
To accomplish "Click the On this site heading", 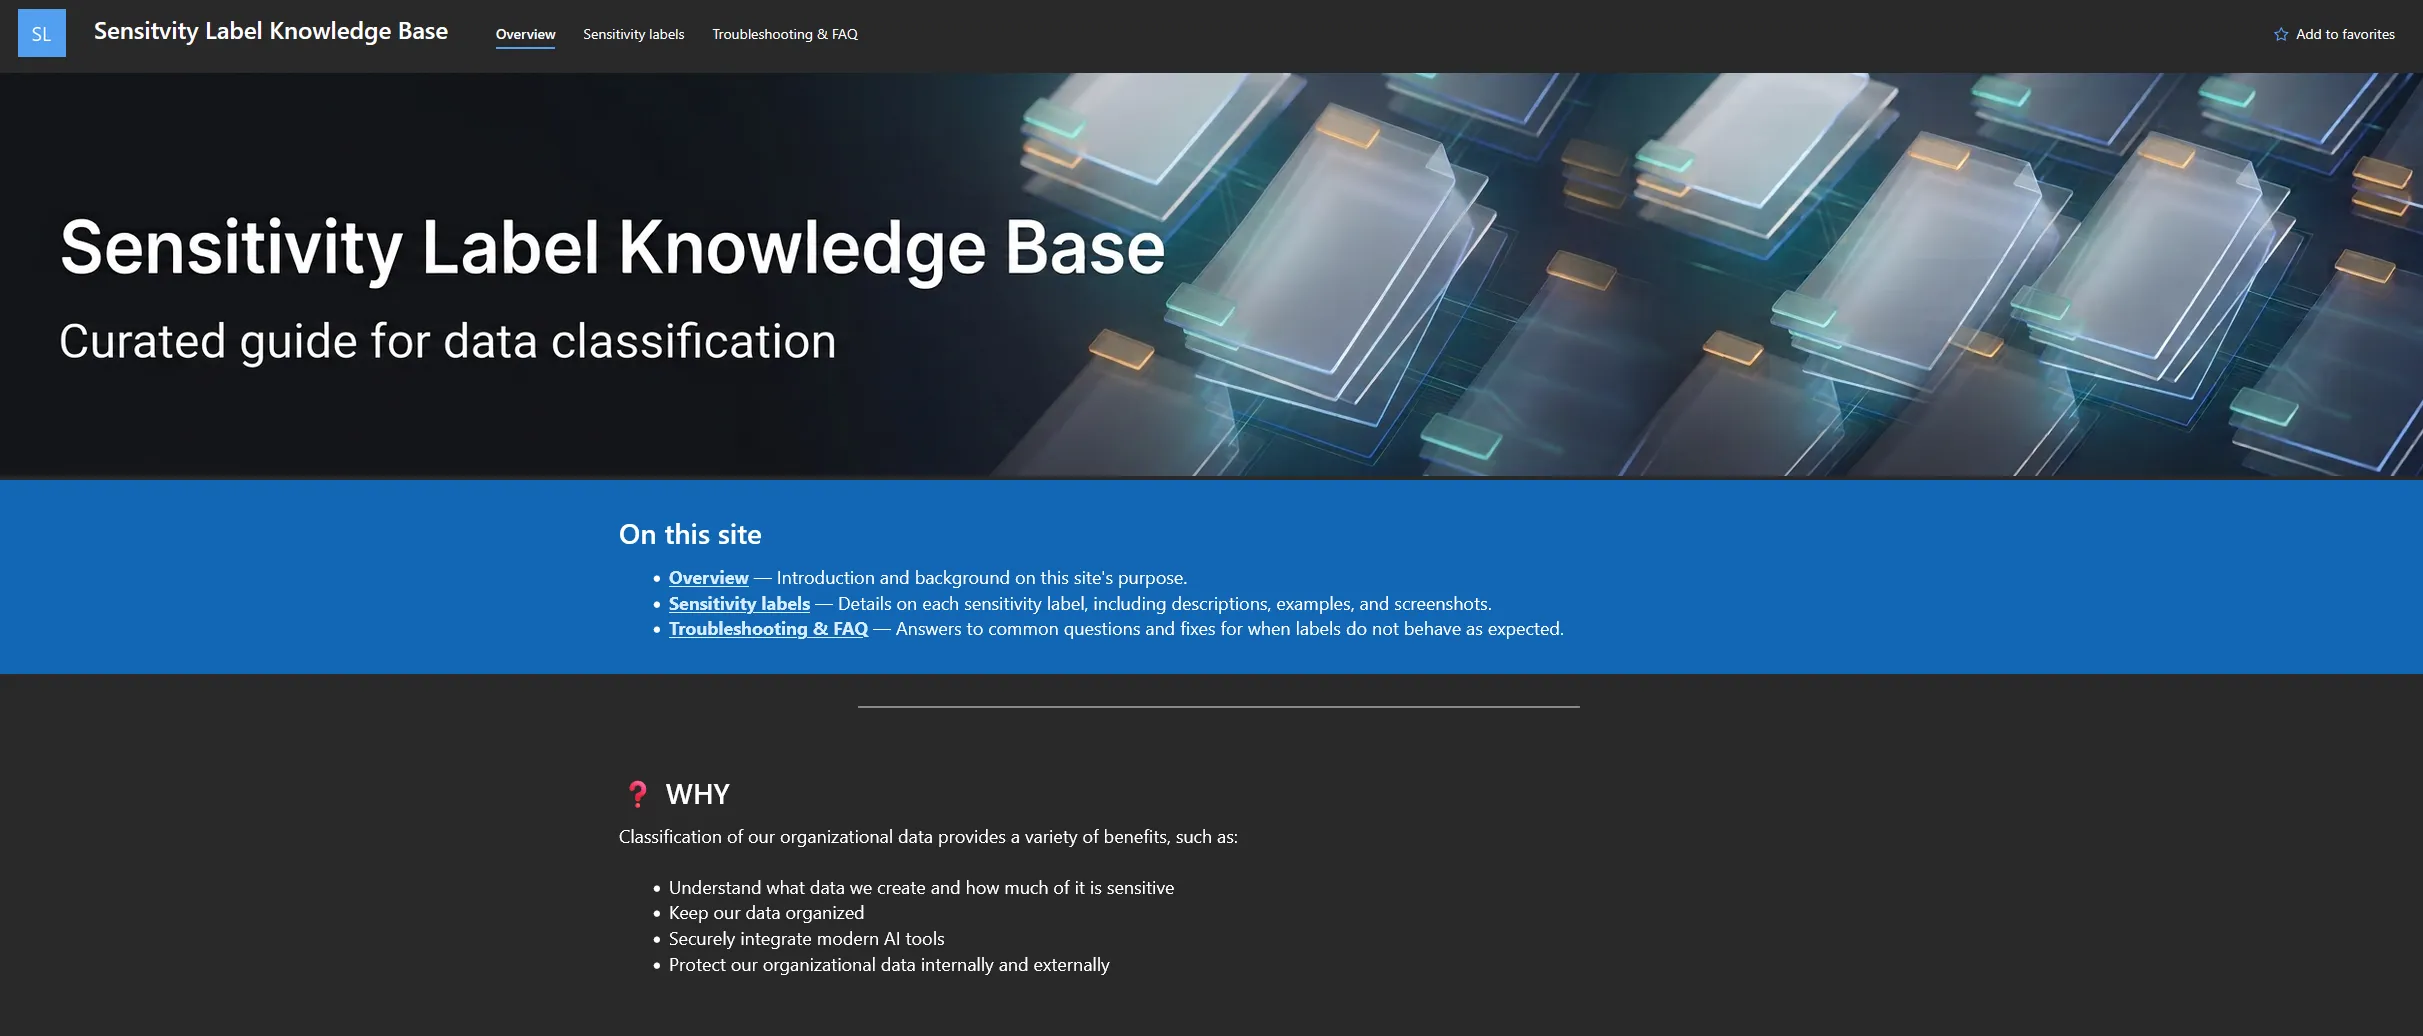I will point(690,535).
